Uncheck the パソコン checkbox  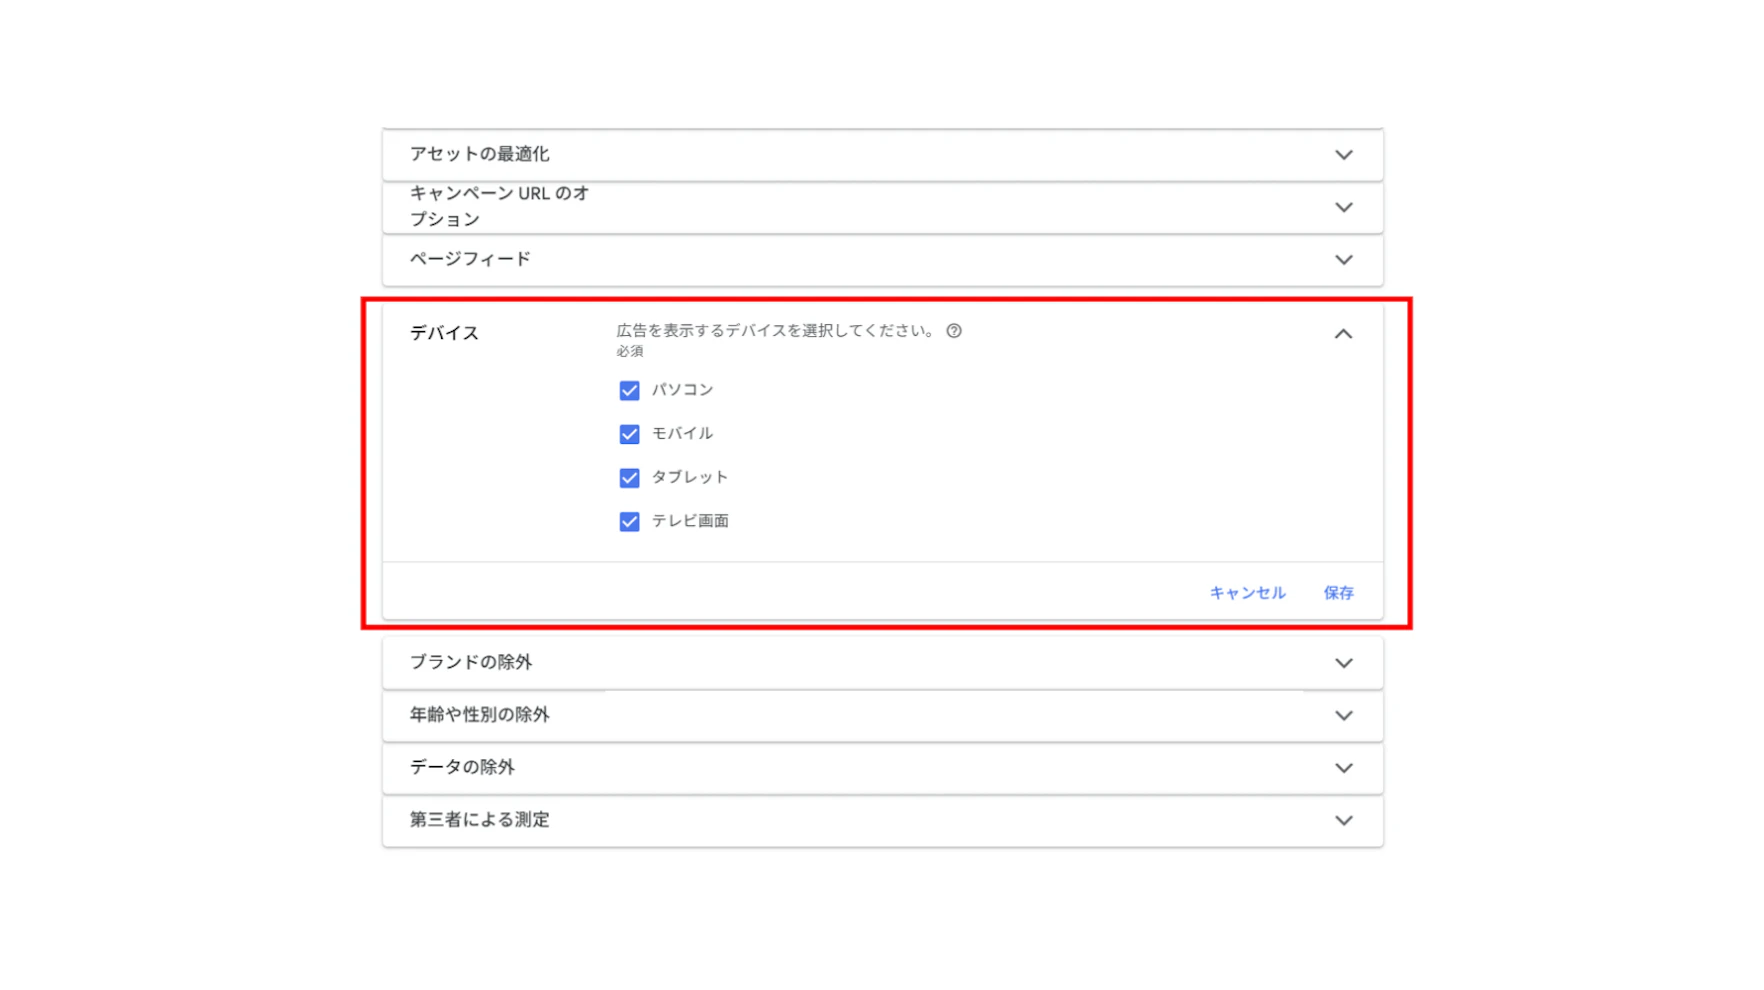click(629, 390)
